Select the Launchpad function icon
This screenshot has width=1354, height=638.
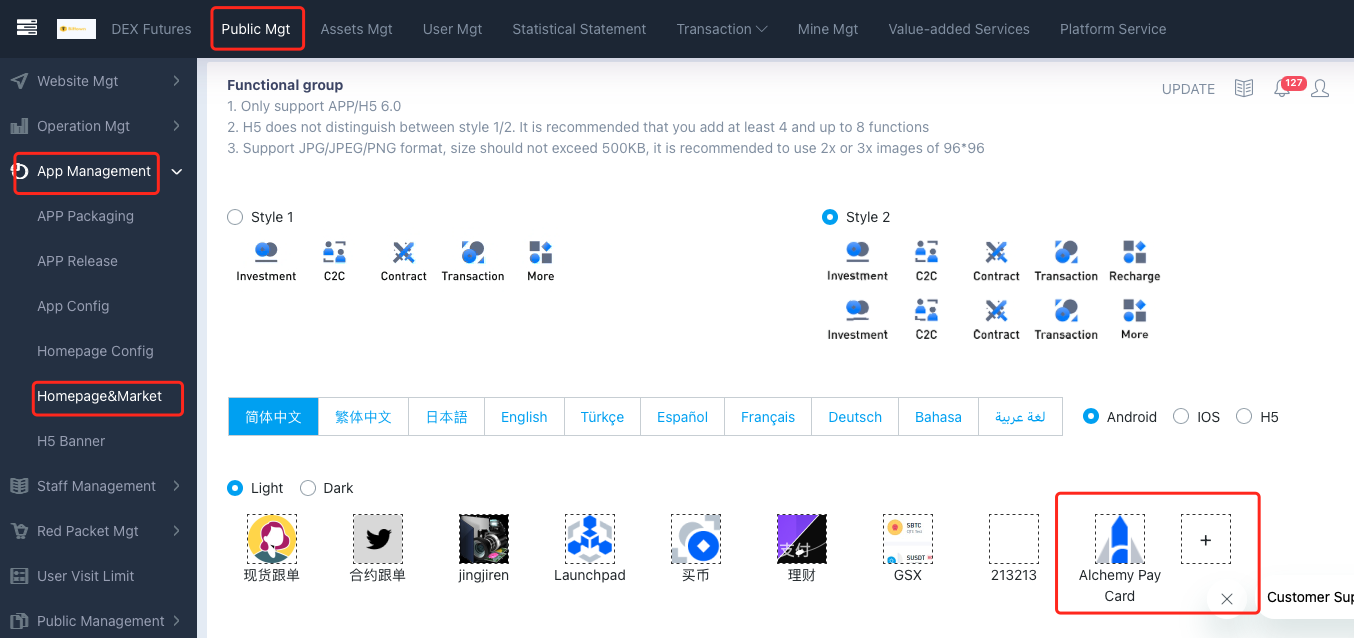pyautogui.click(x=590, y=540)
